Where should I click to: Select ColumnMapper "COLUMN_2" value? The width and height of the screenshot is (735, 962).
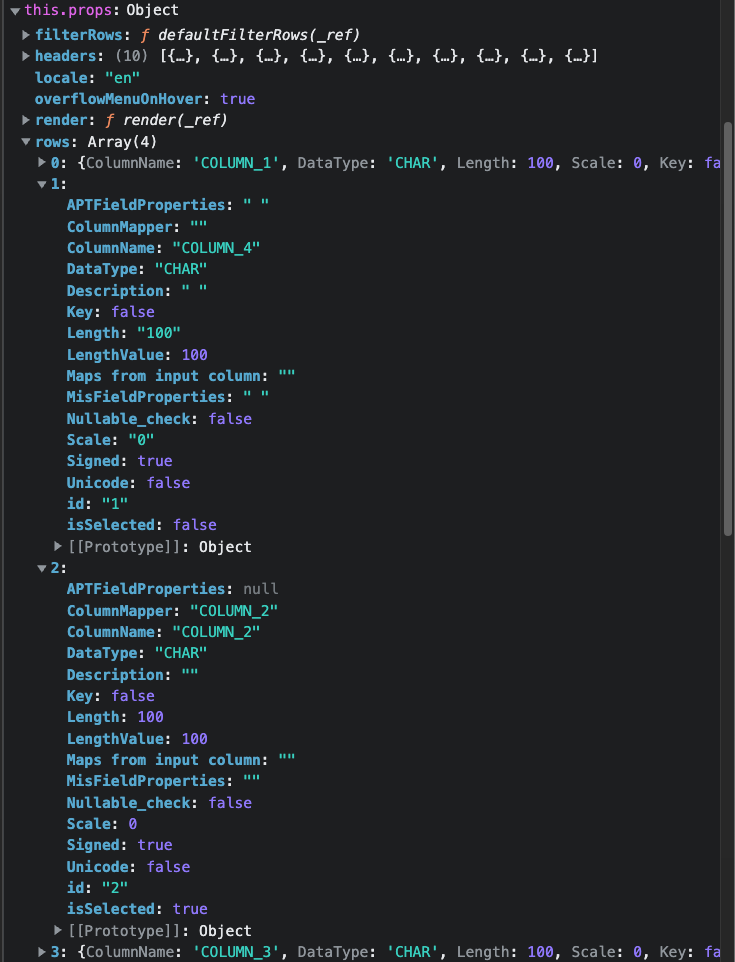(234, 611)
